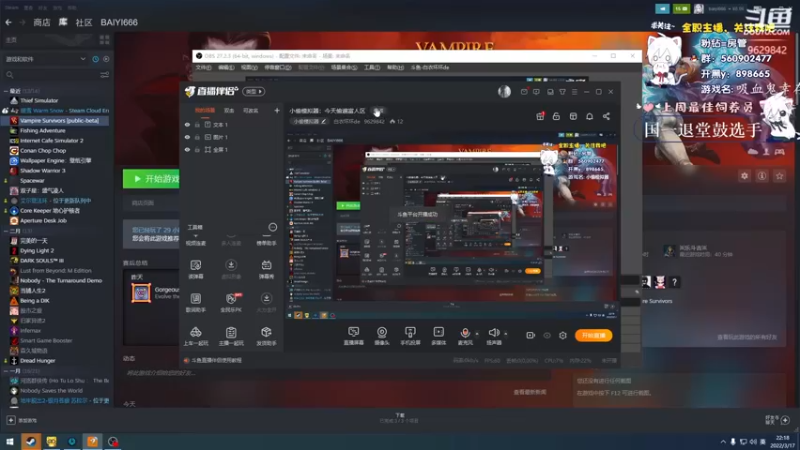Click the notification bell icon
Image resolution: width=800 pixels, height=450 pixels.
[x=589, y=116]
